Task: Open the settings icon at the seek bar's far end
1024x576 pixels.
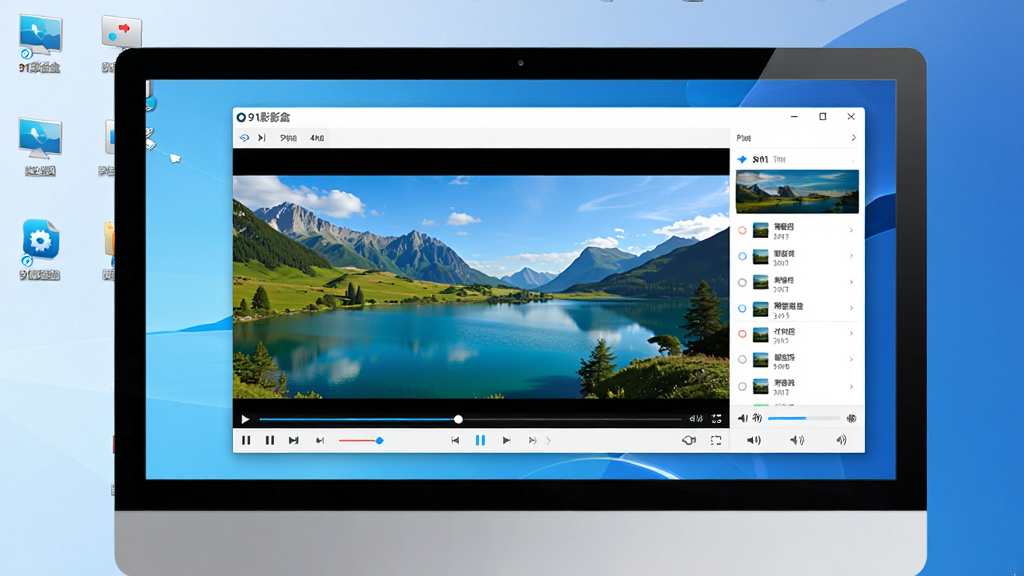Action: tap(716, 419)
